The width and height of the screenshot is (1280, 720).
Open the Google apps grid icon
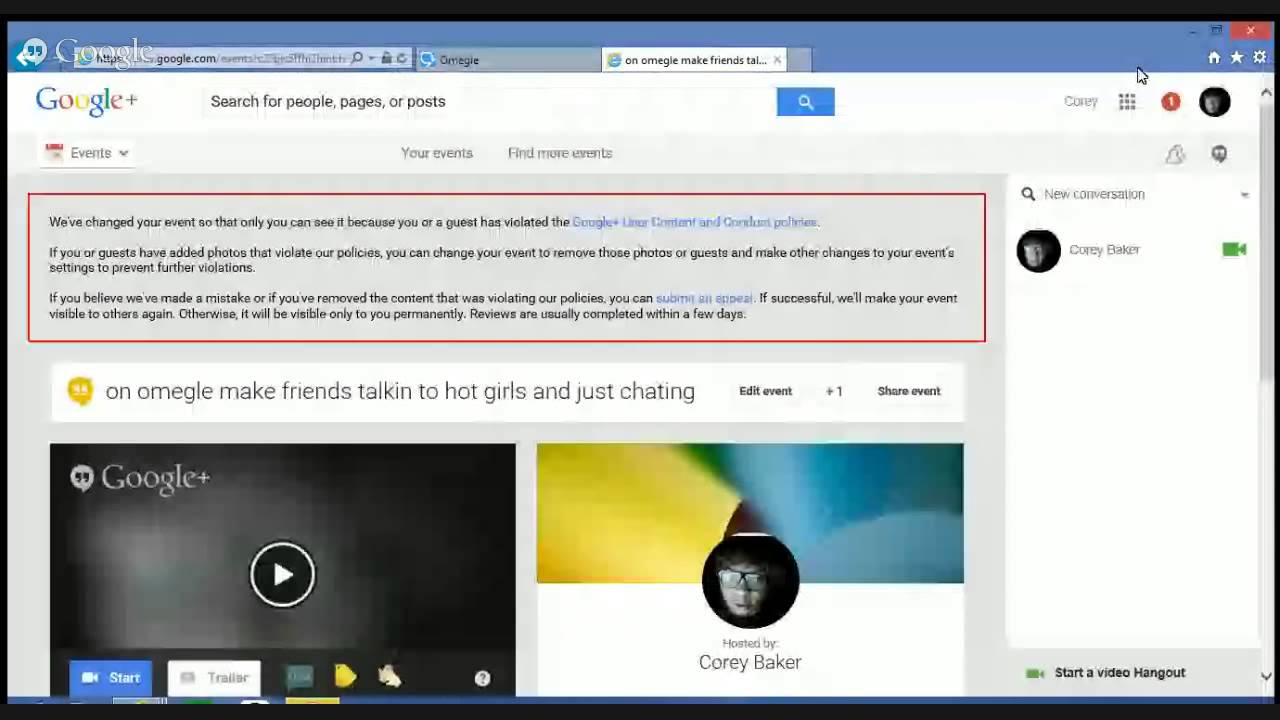(1127, 101)
